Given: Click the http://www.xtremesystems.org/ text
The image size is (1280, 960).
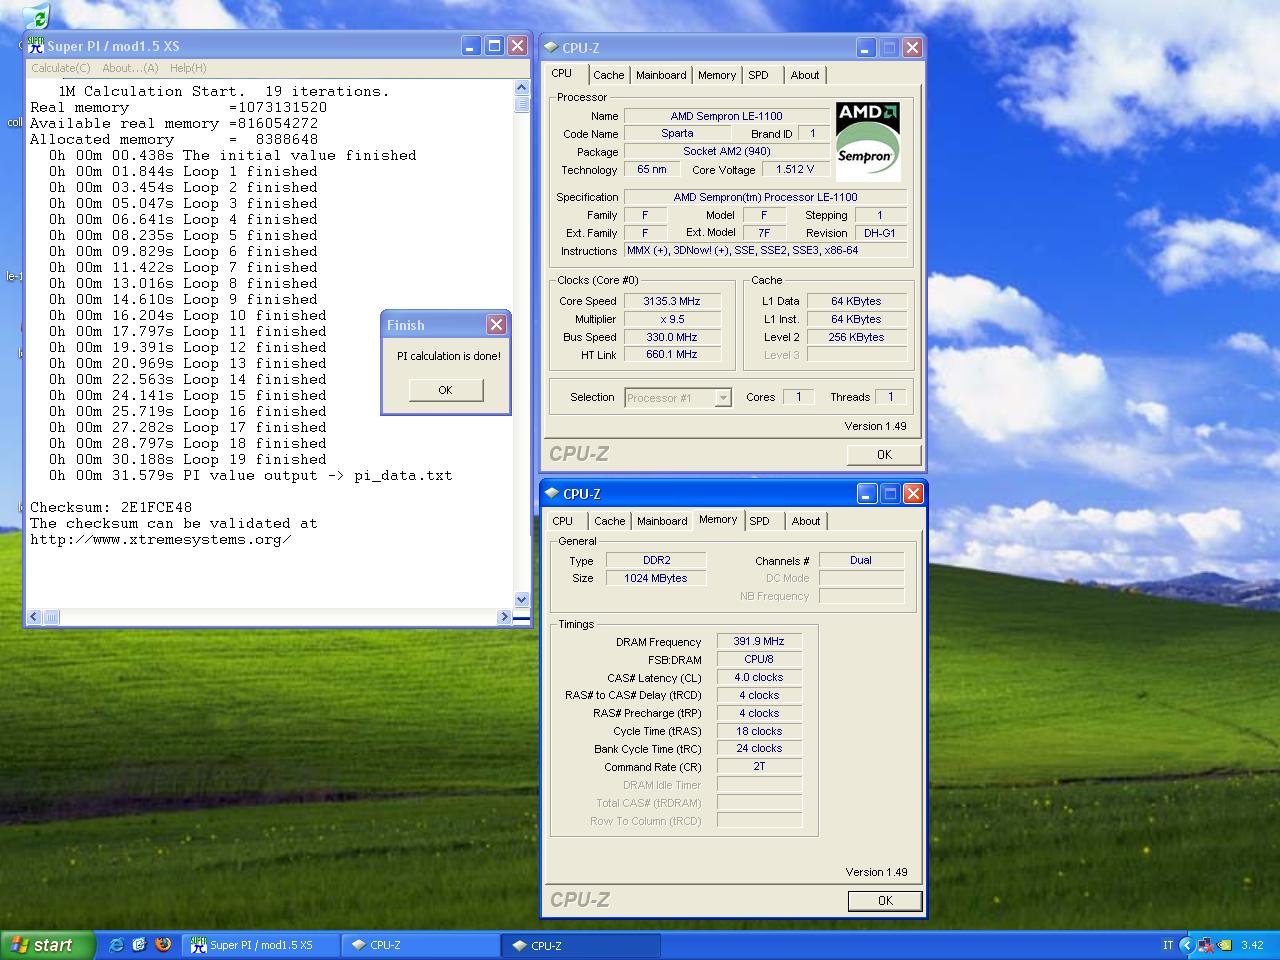Looking at the screenshot, I should click(x=161, y=539).
